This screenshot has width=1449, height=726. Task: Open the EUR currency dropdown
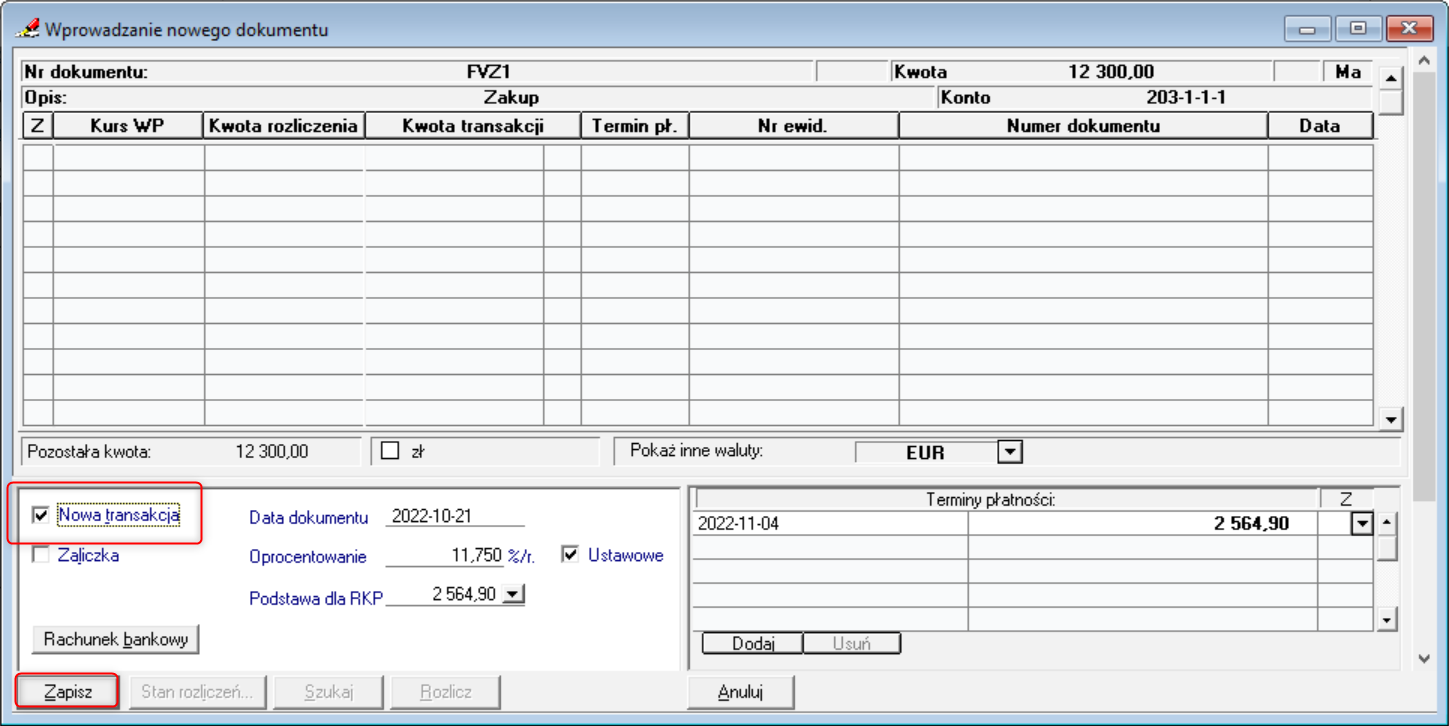[x=1010, y=452]
